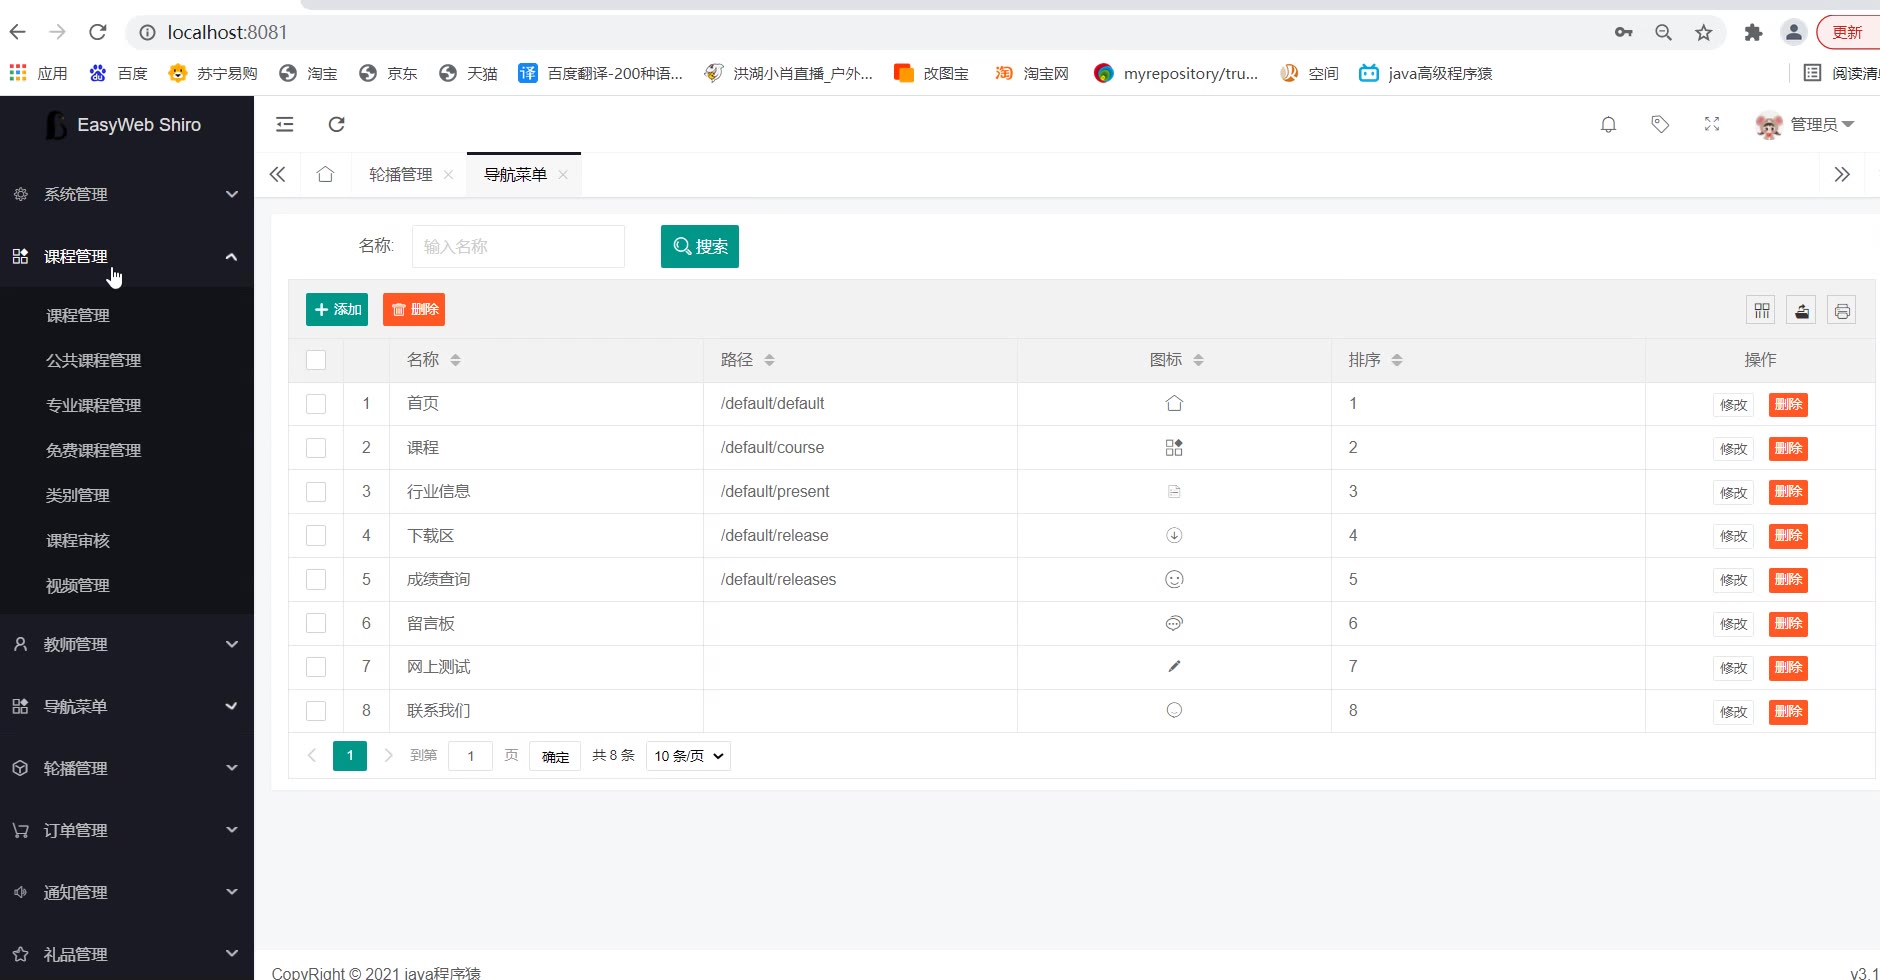Viewport: 1880px width, 980px height.
Task: Toggle fullscreen mode icon
Action: click(1712, 124)
